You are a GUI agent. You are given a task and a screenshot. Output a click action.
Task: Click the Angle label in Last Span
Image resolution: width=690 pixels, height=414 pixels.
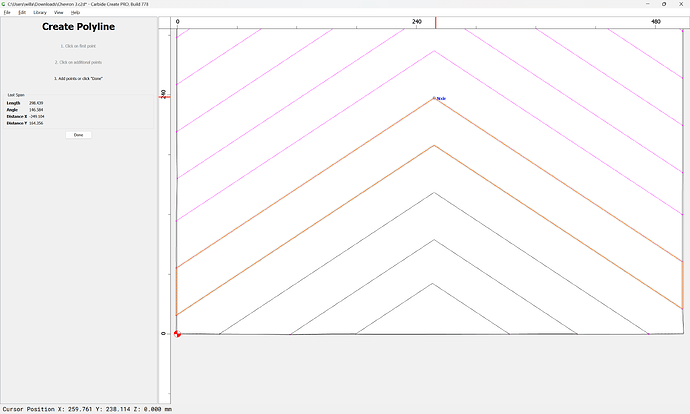point(12,110)
